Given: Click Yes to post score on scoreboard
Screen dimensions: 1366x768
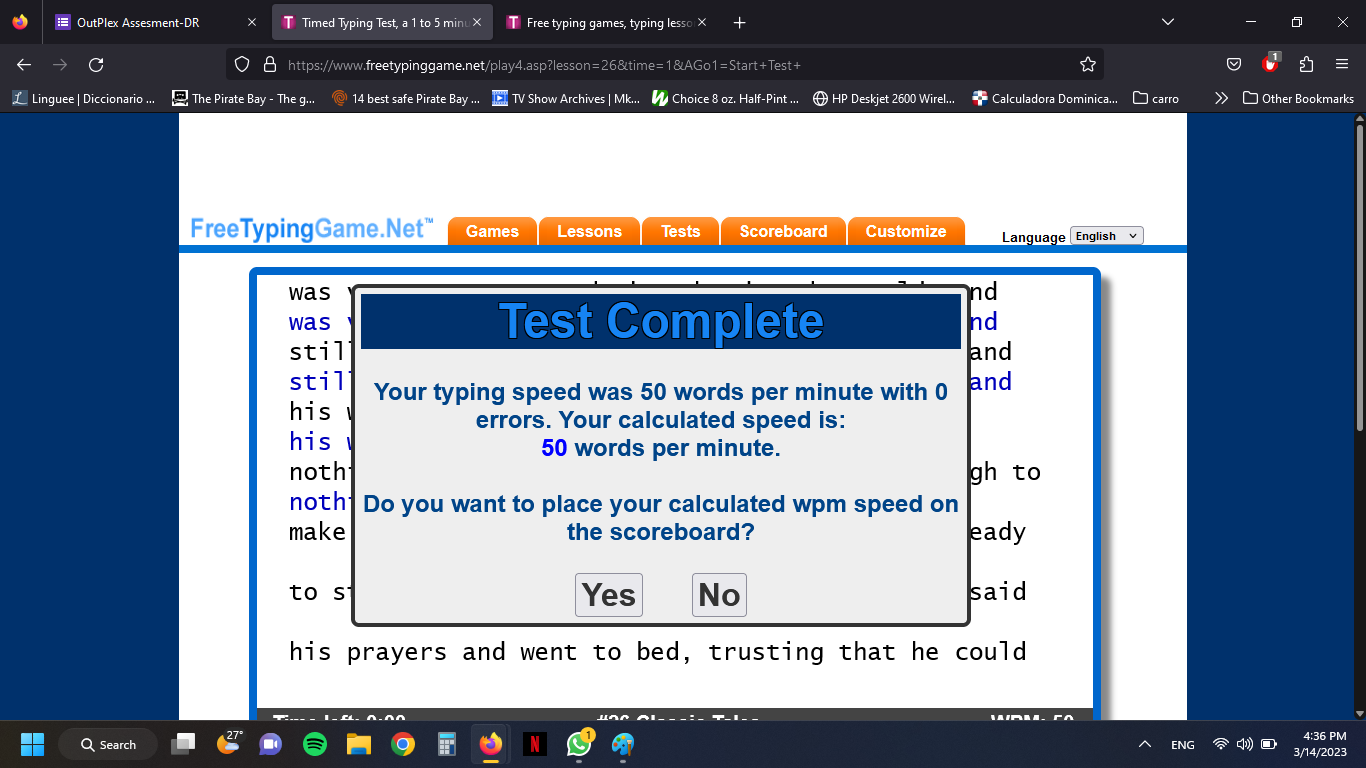Looking at the screenshot, I should click(609, 595).
